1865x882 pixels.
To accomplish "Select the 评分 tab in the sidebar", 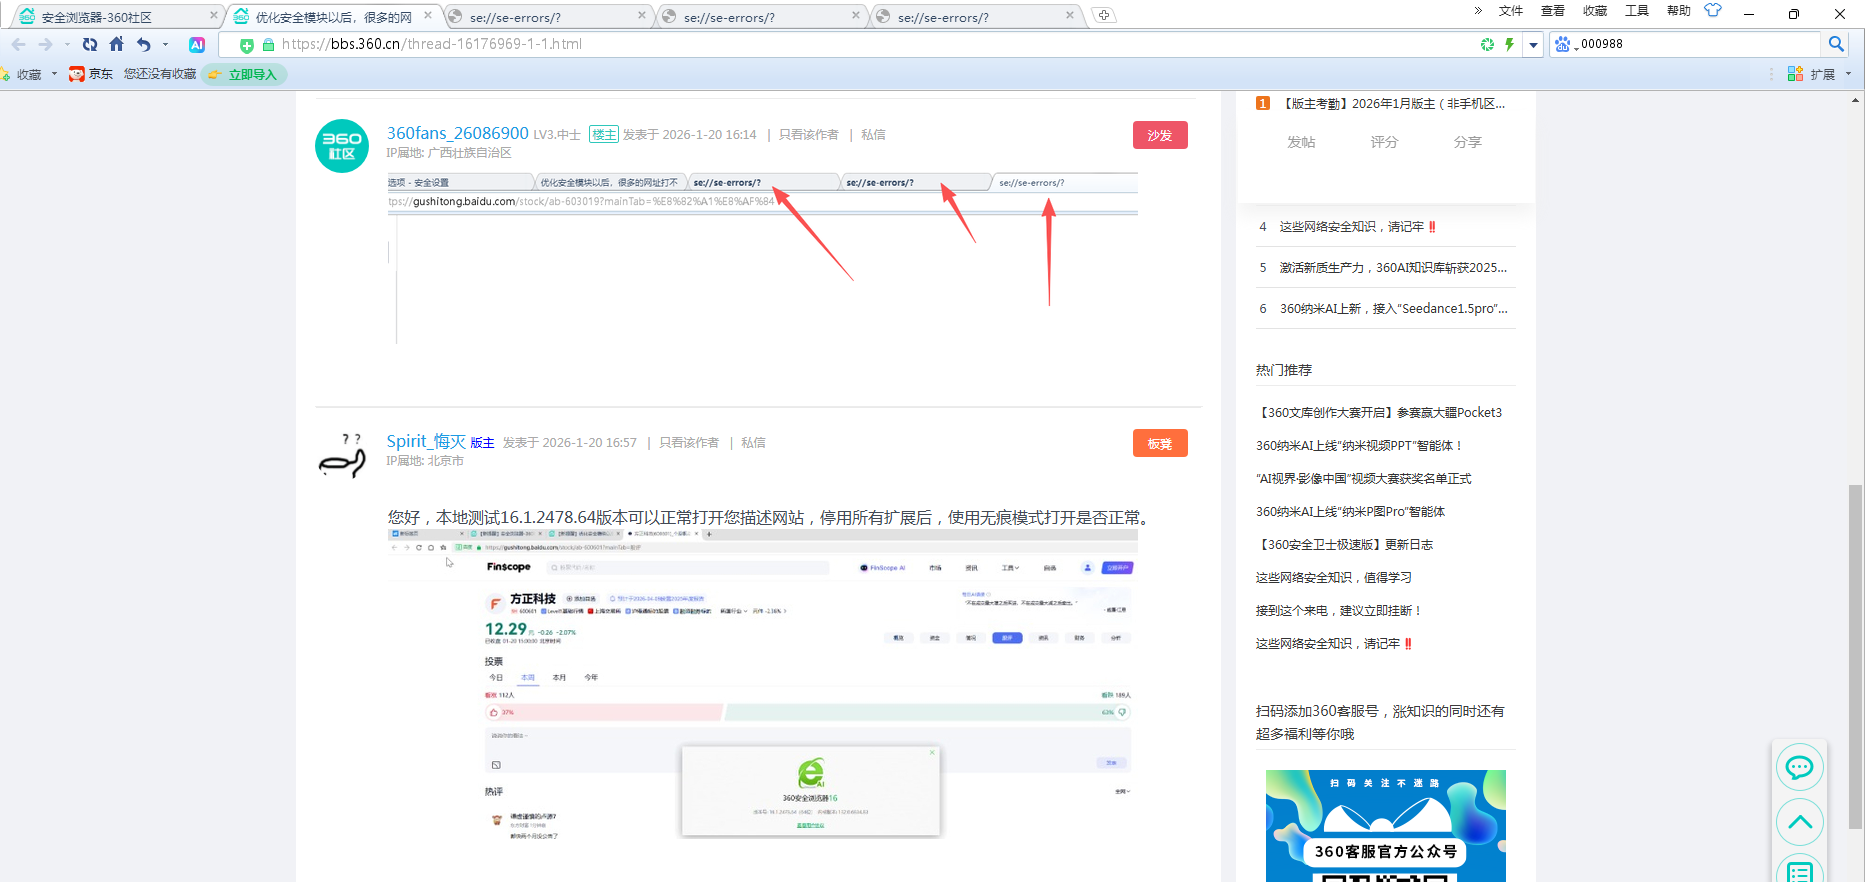I will tap(1384, 142).
